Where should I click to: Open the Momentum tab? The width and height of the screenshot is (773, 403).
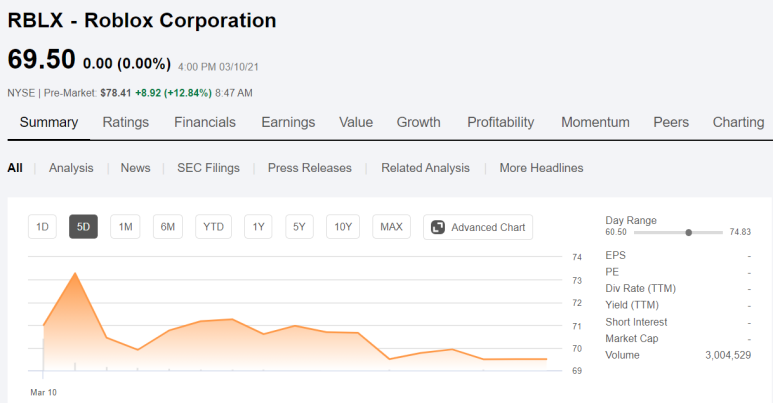coord(595,122)
